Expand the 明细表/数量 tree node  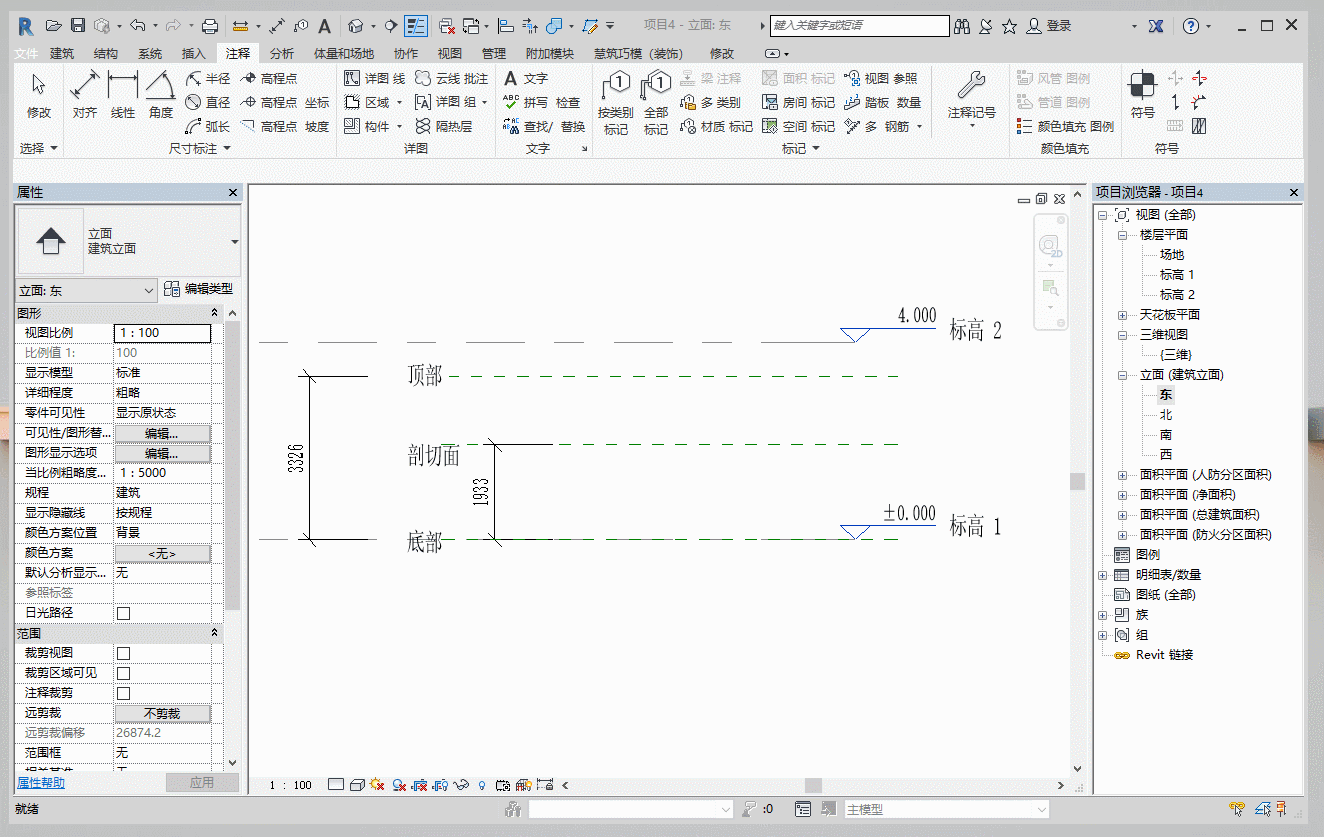point(1103,575)
